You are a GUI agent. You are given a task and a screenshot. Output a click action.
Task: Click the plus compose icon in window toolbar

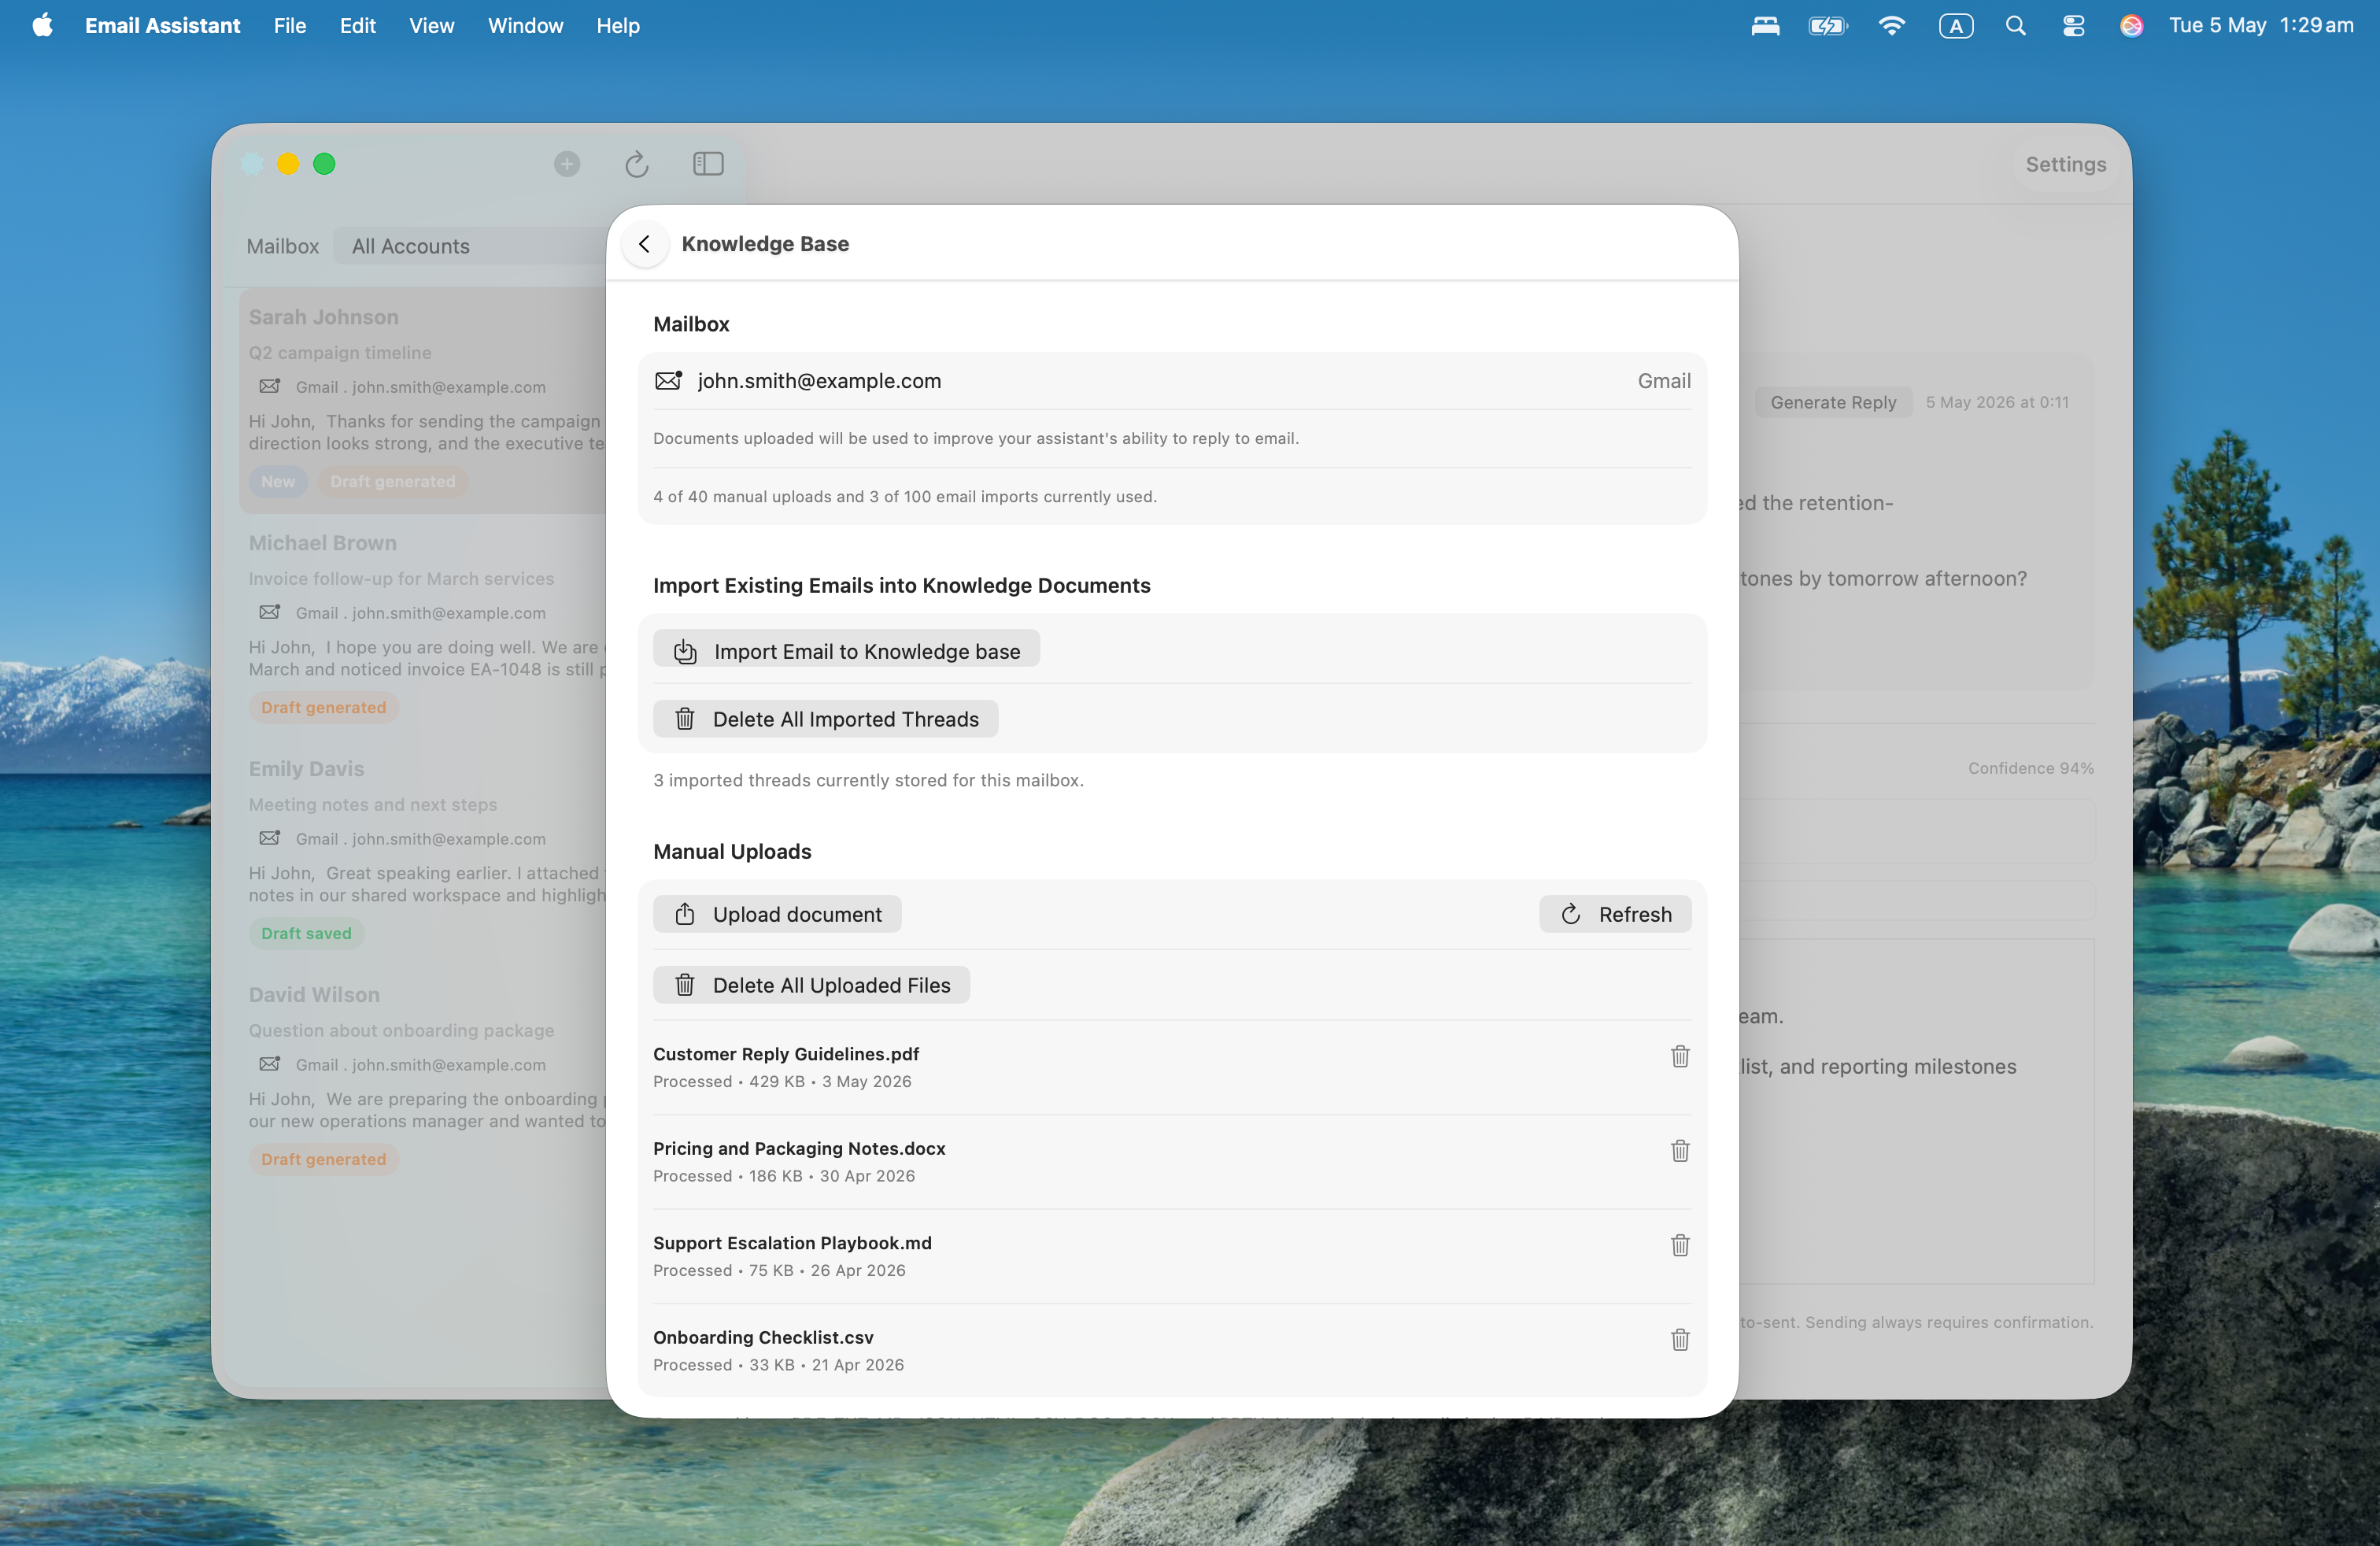pyautogui.click(x=567, y=164)
